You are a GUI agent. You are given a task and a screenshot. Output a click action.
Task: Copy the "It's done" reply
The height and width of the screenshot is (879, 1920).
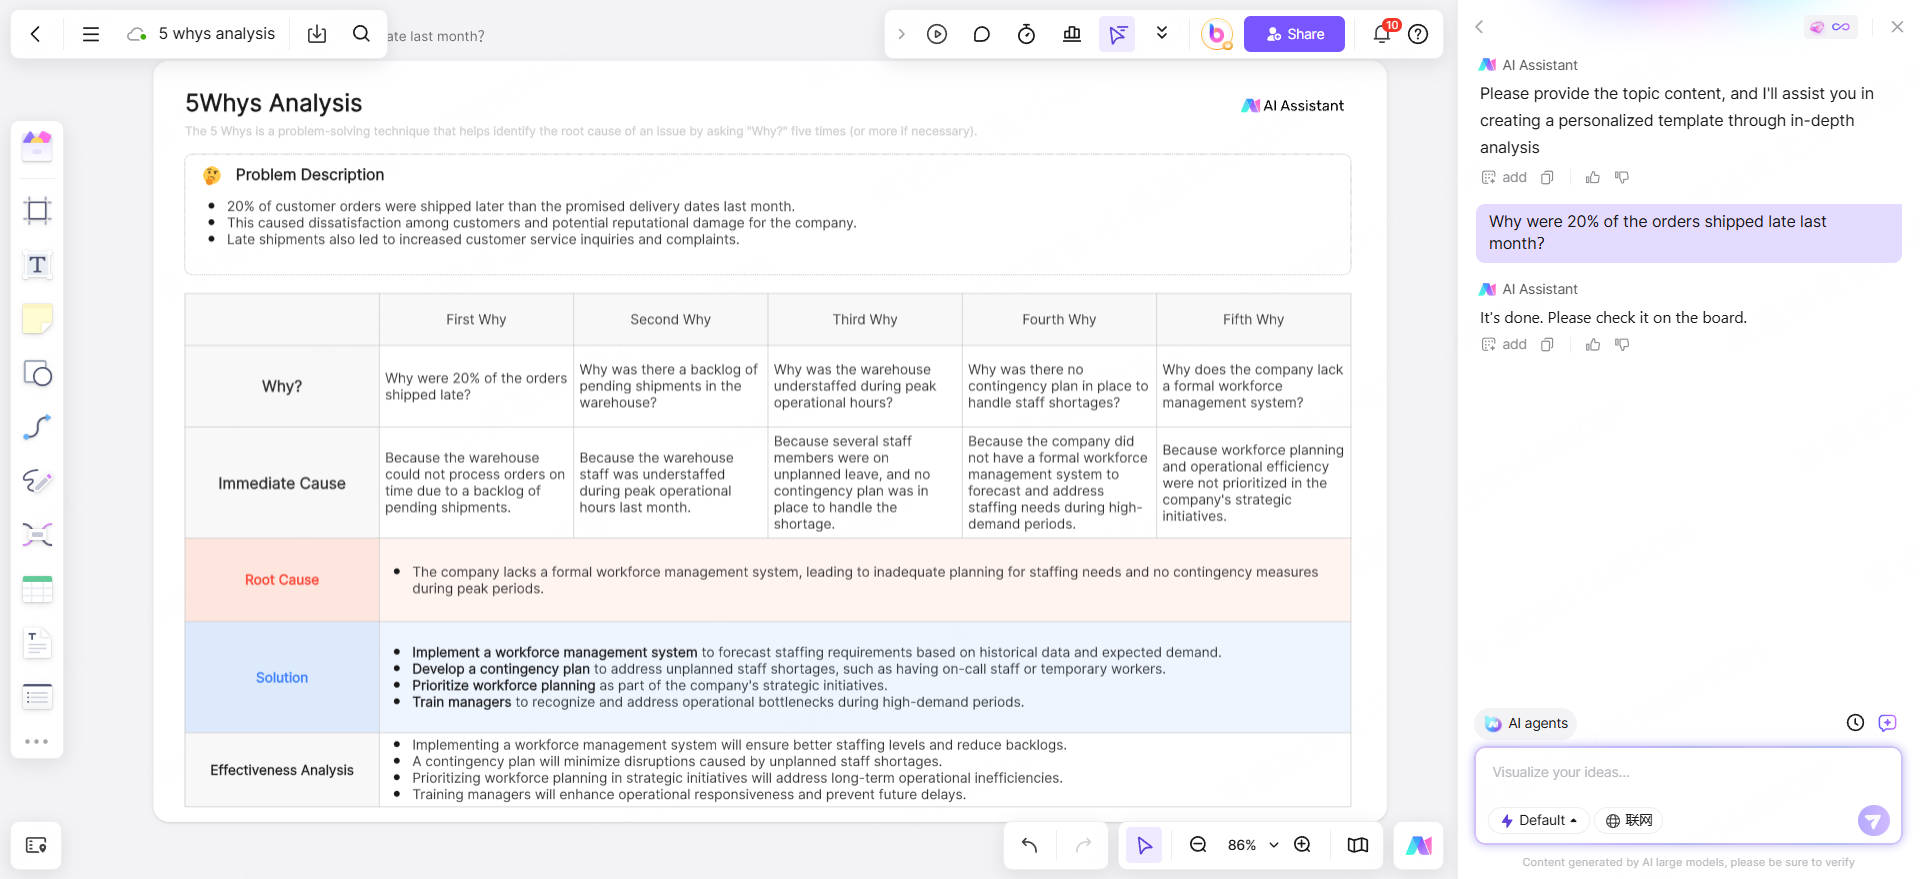point(1547,344)
